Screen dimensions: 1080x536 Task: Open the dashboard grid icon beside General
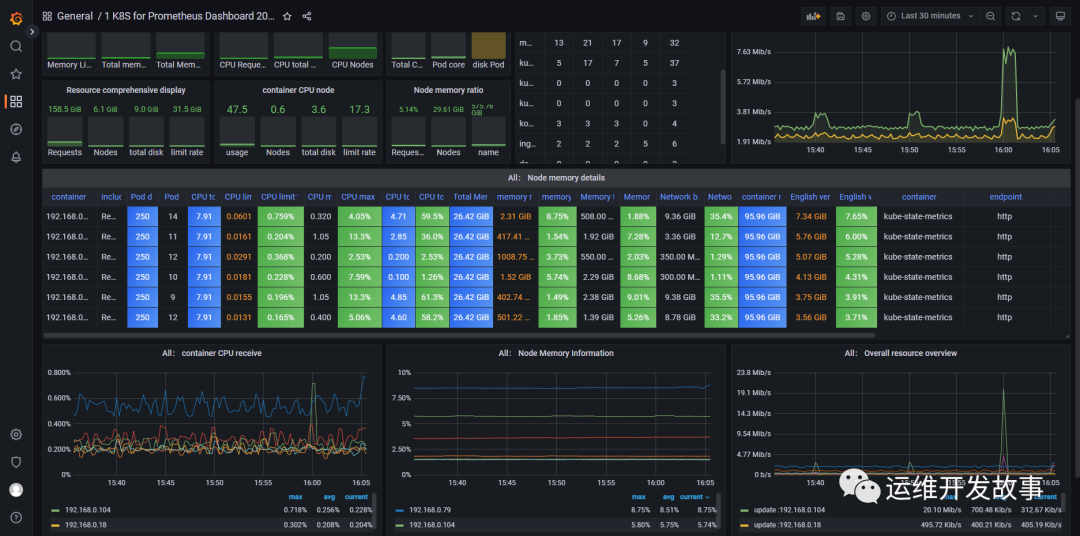(48, 16)
